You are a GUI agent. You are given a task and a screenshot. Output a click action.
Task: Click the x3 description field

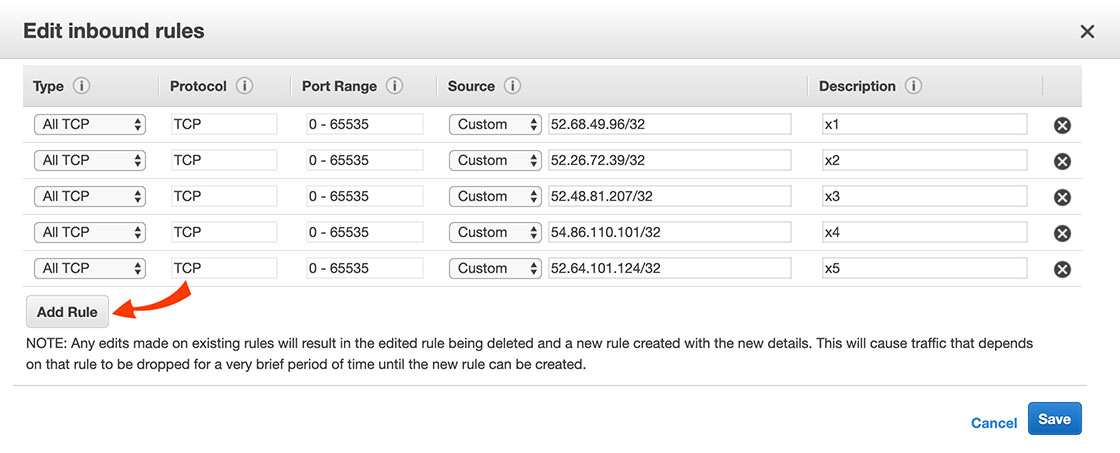924,196
